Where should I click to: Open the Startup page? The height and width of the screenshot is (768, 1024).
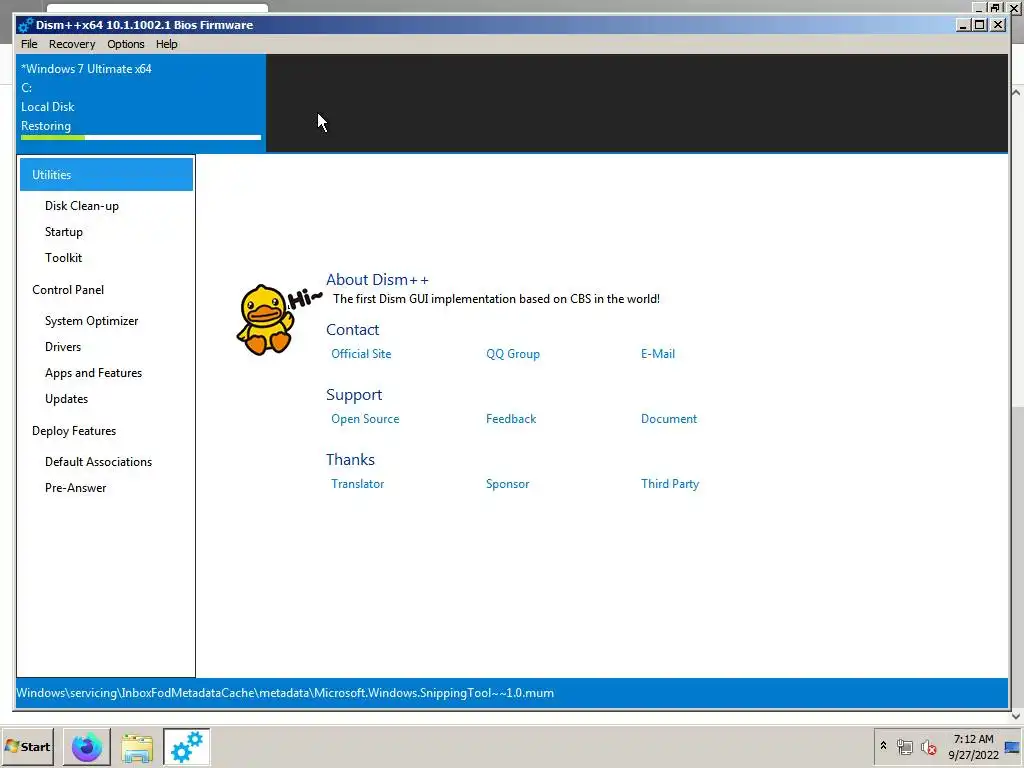pyautogui.click(x=64, y=232)
